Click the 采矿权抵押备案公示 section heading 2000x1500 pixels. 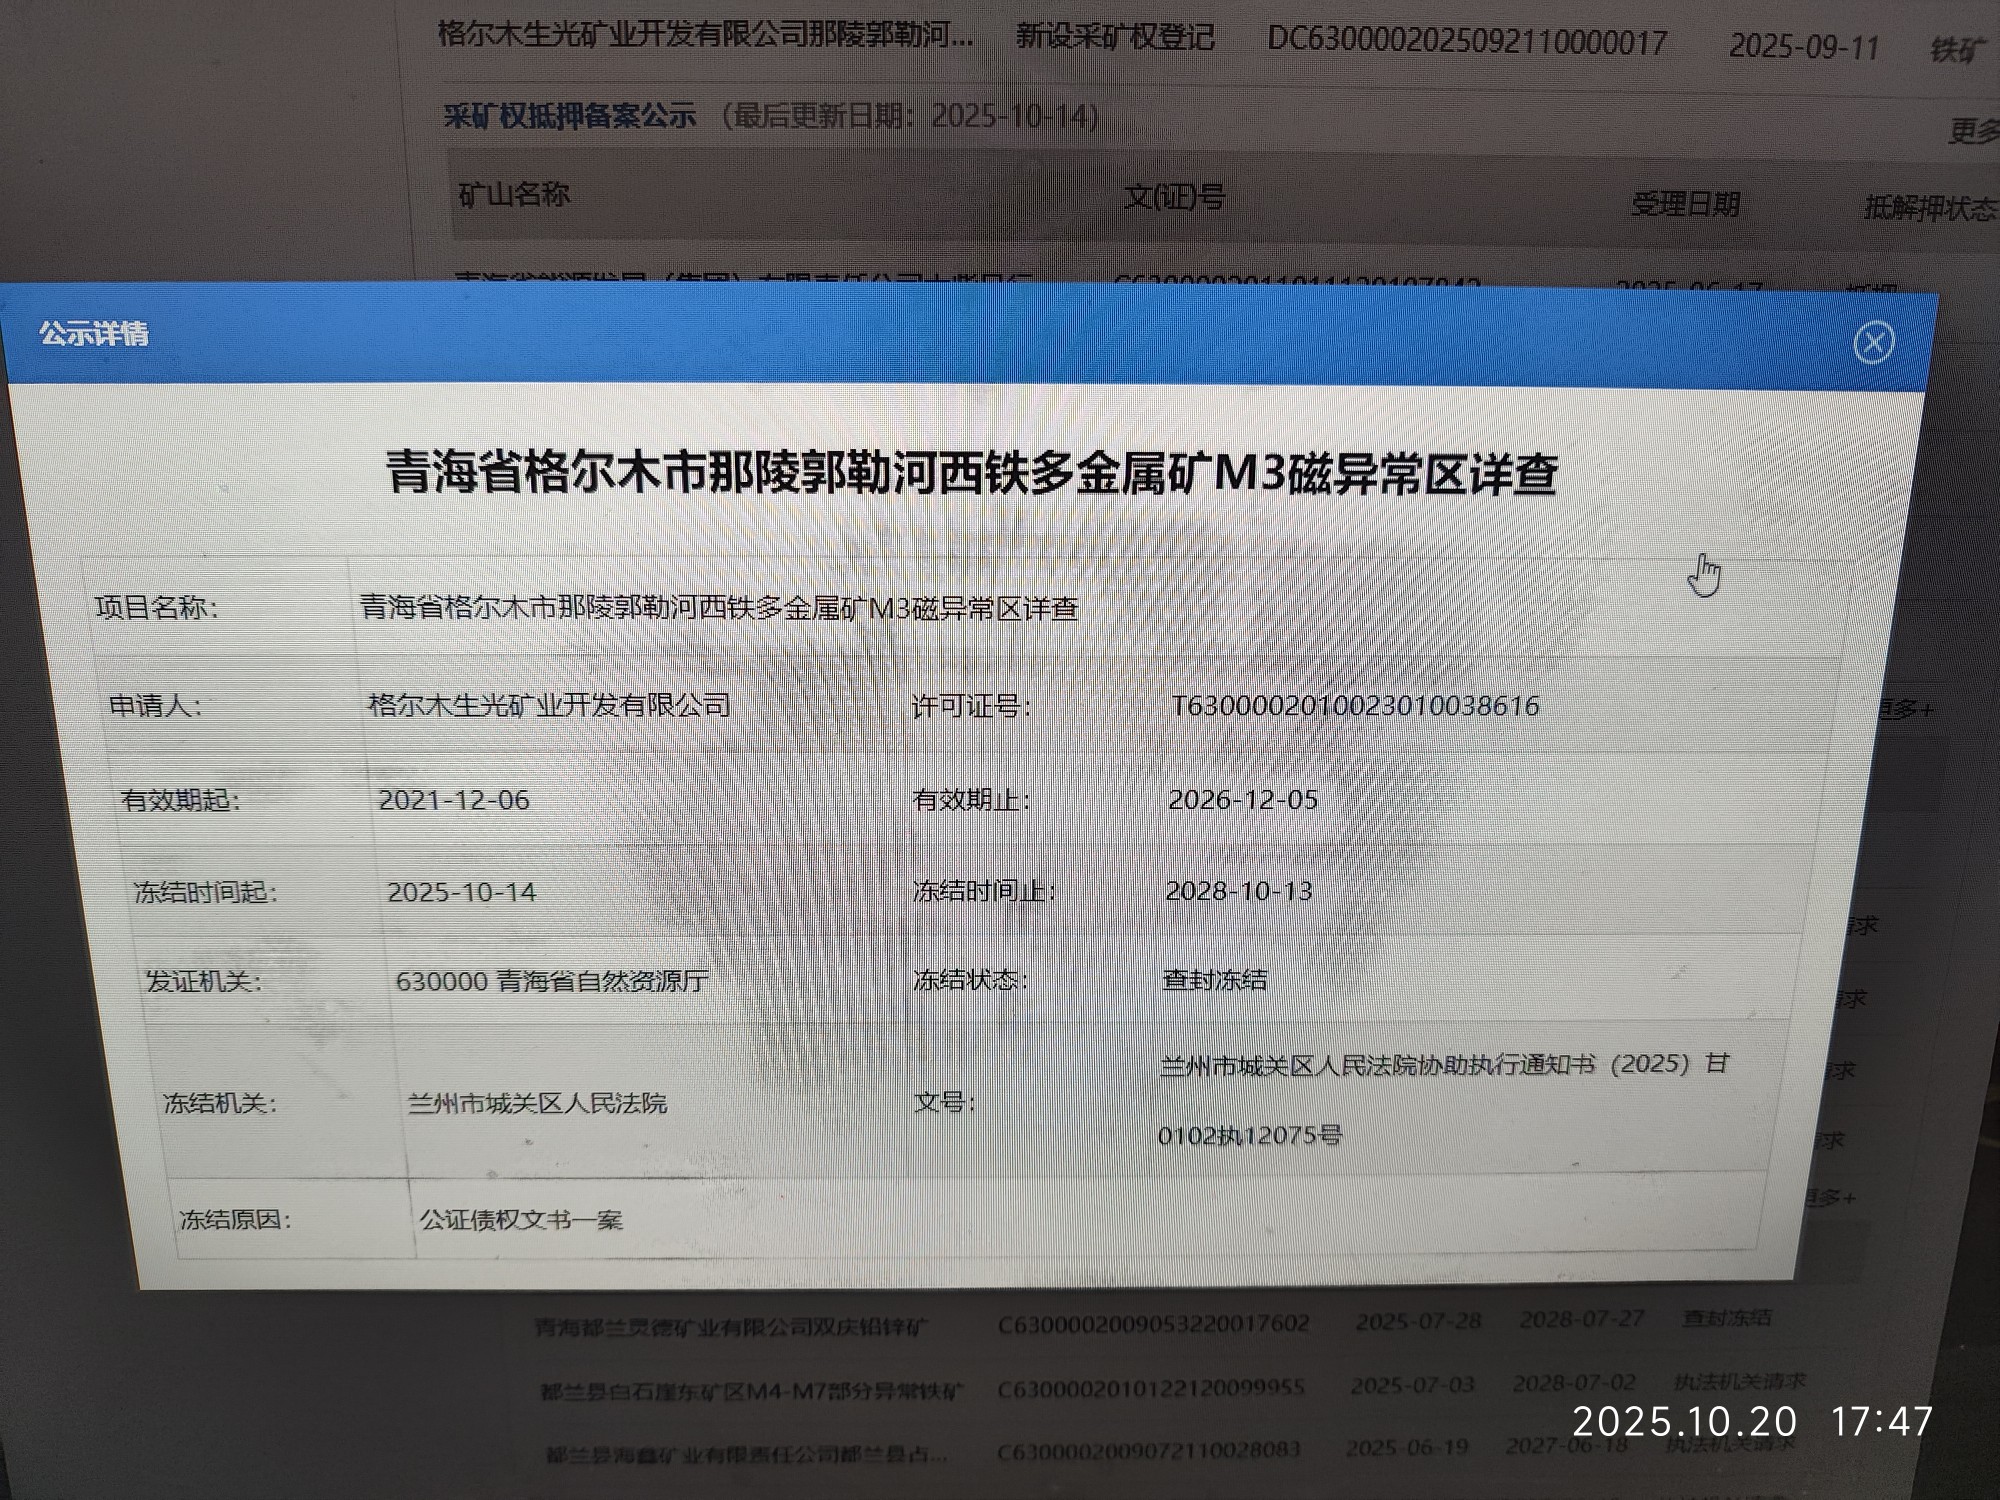click(x=569, y=116)
